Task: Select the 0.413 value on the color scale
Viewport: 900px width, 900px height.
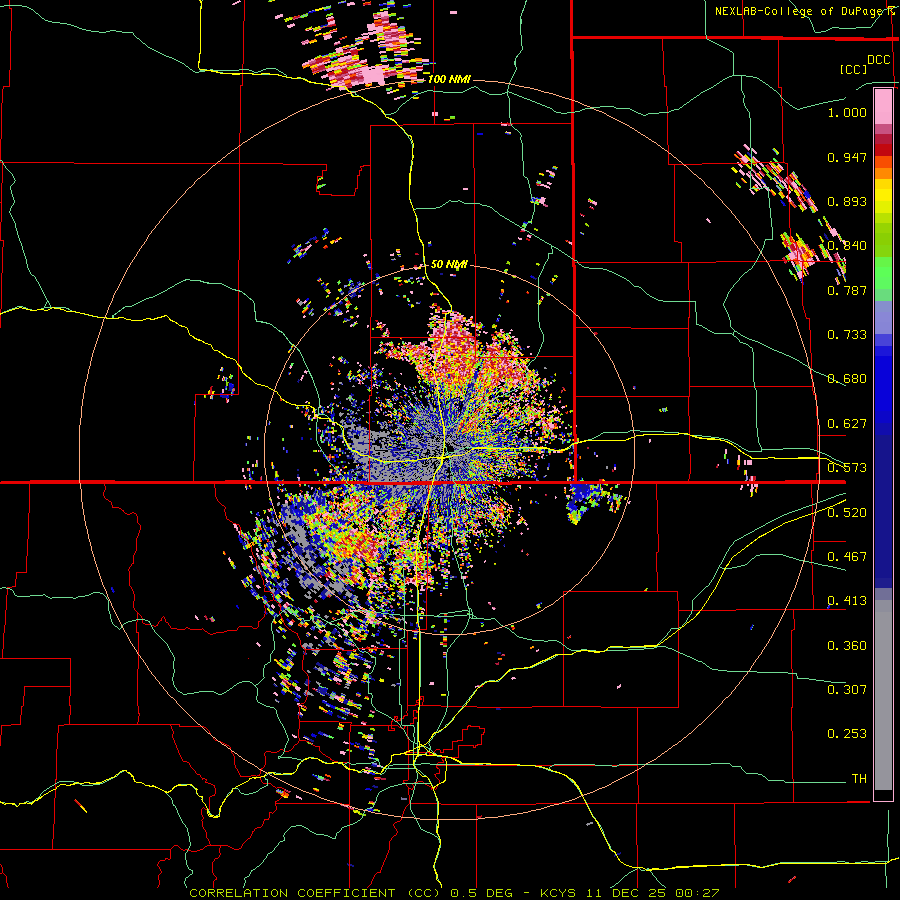Action: 847,600
